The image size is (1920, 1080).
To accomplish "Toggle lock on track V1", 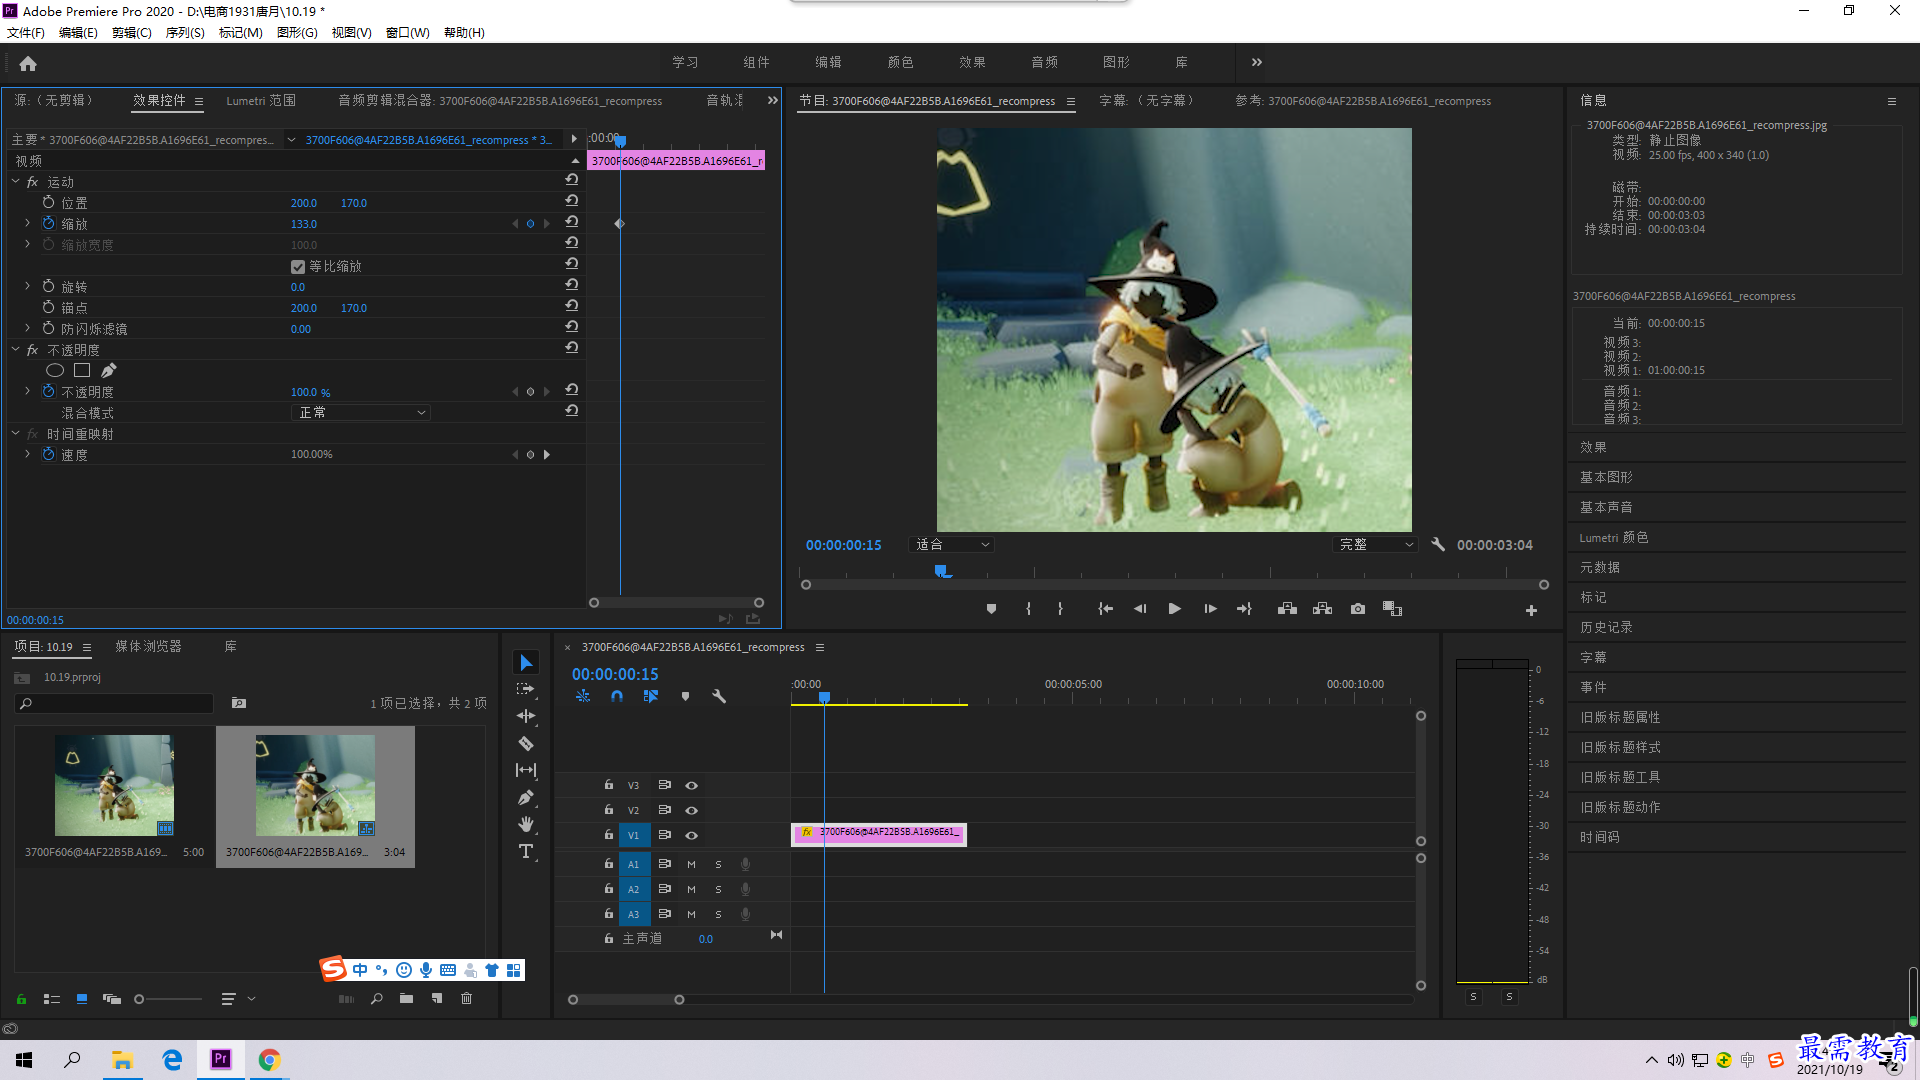I will pos(609,835).
